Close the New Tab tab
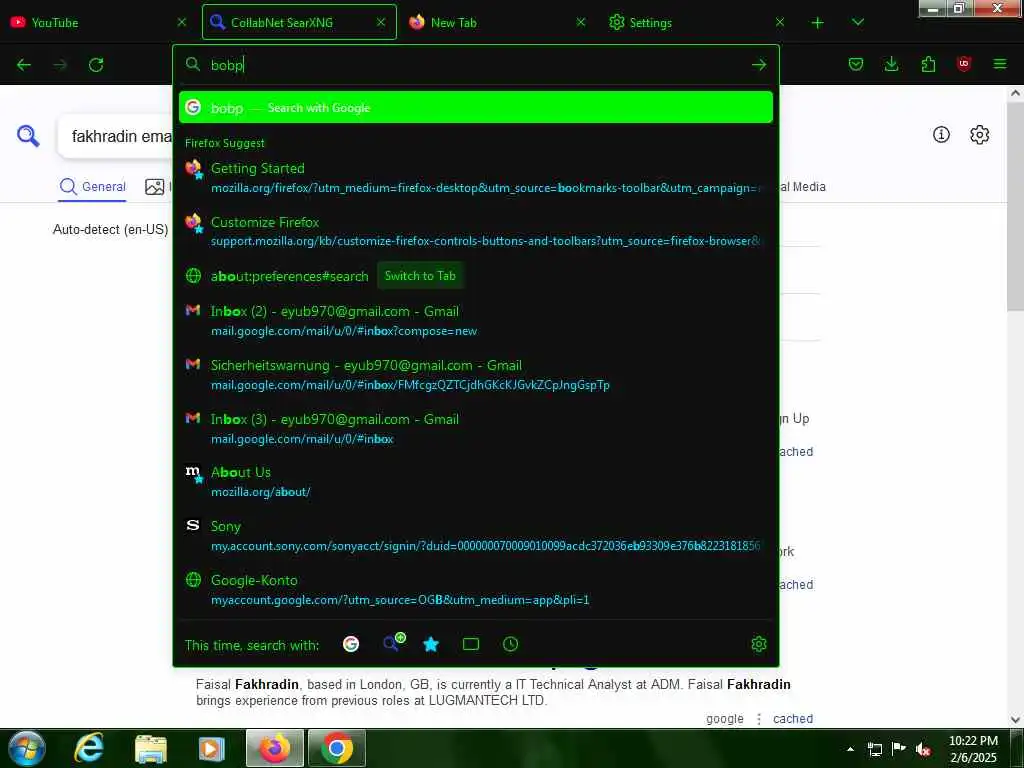 click(581, 22)
